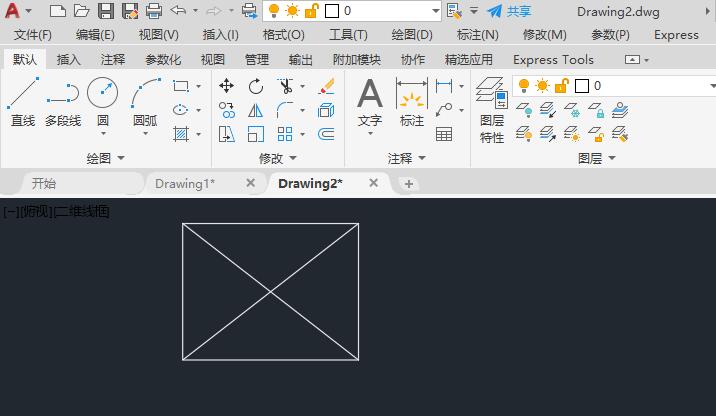This screenshot has height=416, width=716.
Task: Activate the Move tool in the Modify panel
Action: click(x=226, y=86)
